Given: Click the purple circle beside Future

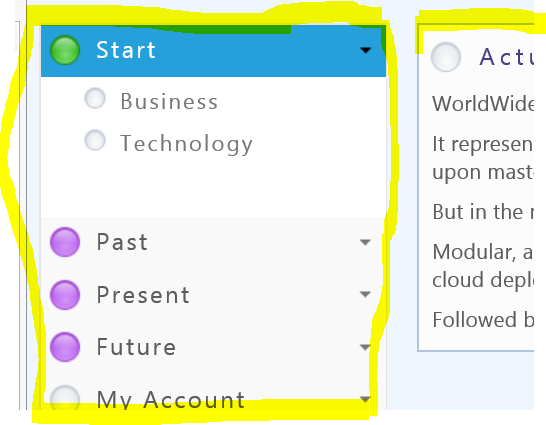Looking at the screenshot, I should tap(65, 347).
